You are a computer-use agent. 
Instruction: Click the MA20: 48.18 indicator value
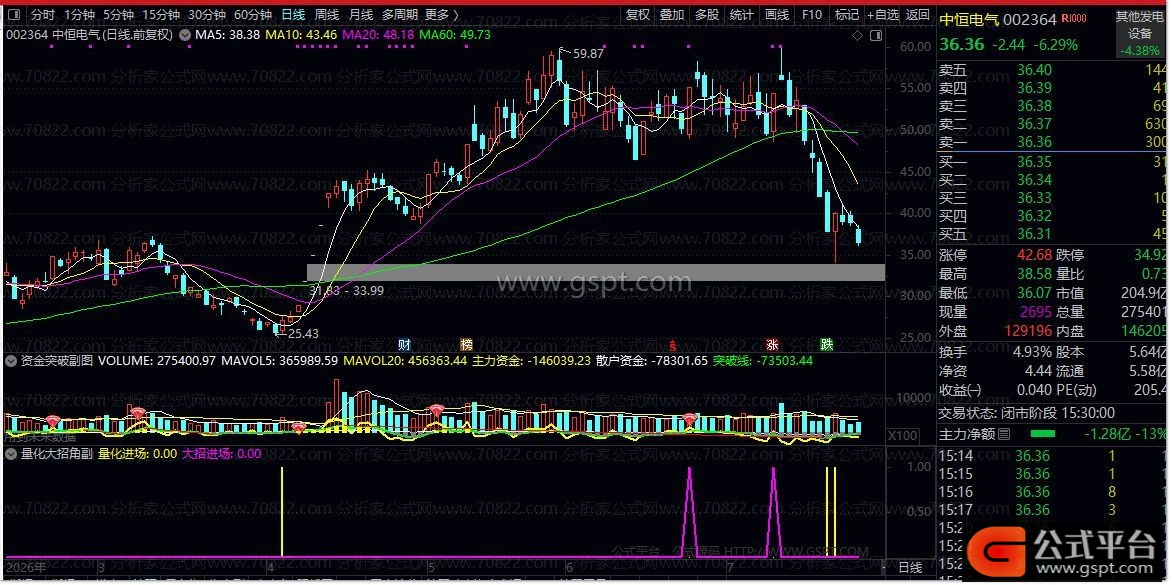(x=377, y=34)
